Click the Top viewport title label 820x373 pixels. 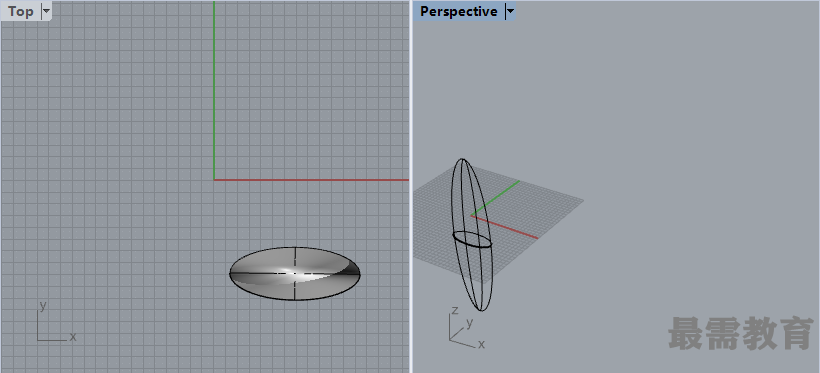click(x=20, y=11)
